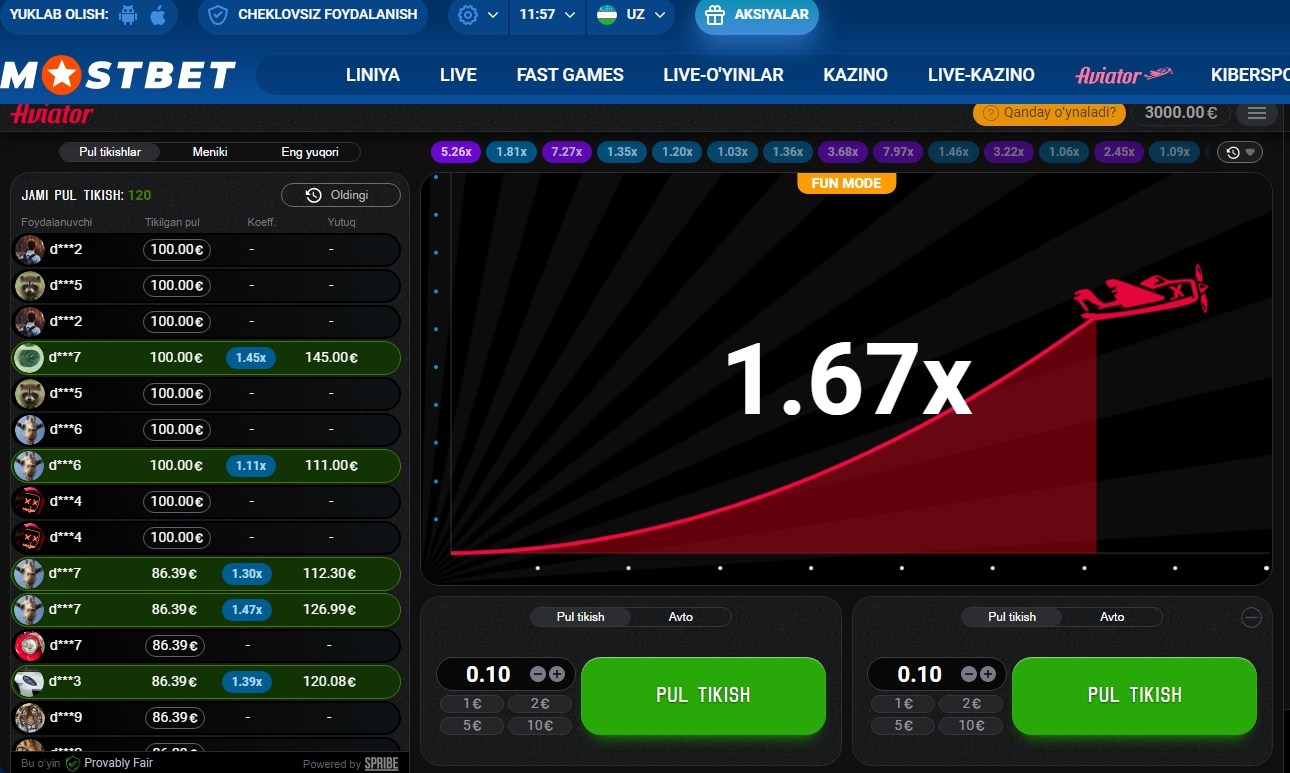The width and height of the screenshot is (1290, 773).
Task: Click the left panel bet amount field
Action: pos(489,674)
